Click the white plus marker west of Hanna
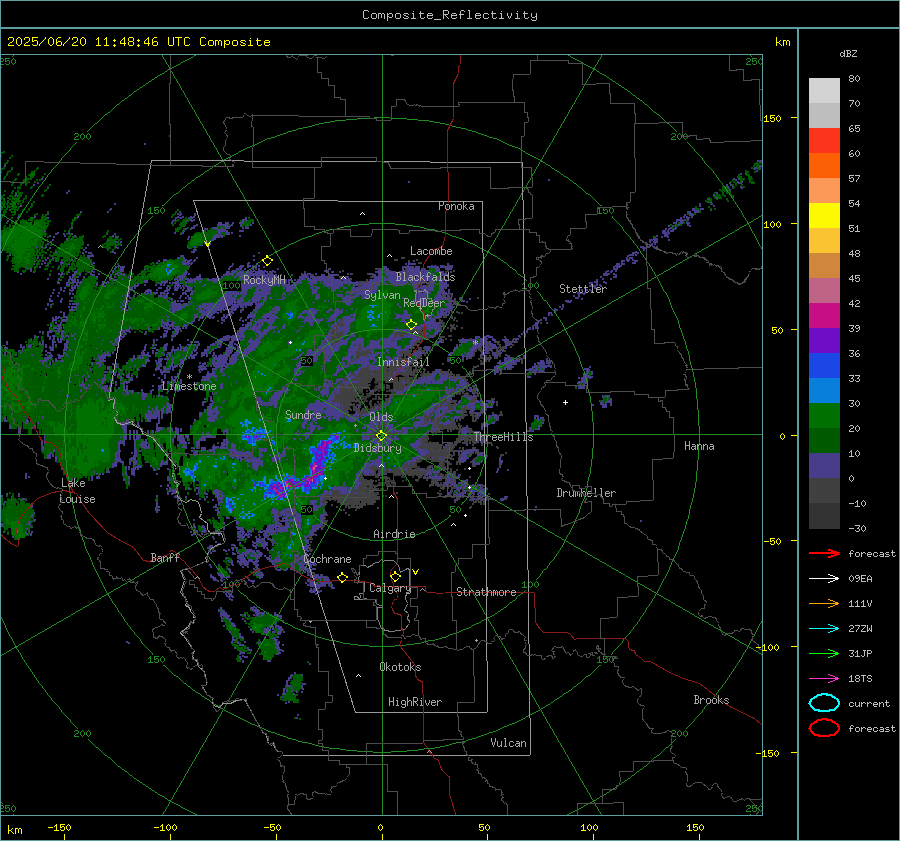900x841 pixels. click(565, 402)
